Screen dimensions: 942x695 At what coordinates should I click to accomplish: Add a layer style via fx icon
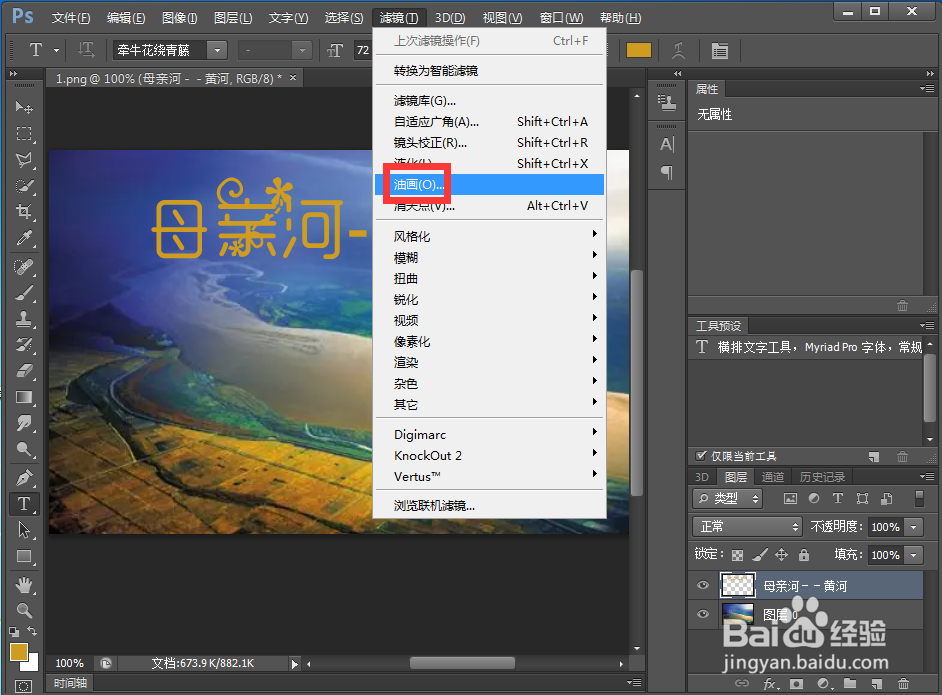click(771, 684)
